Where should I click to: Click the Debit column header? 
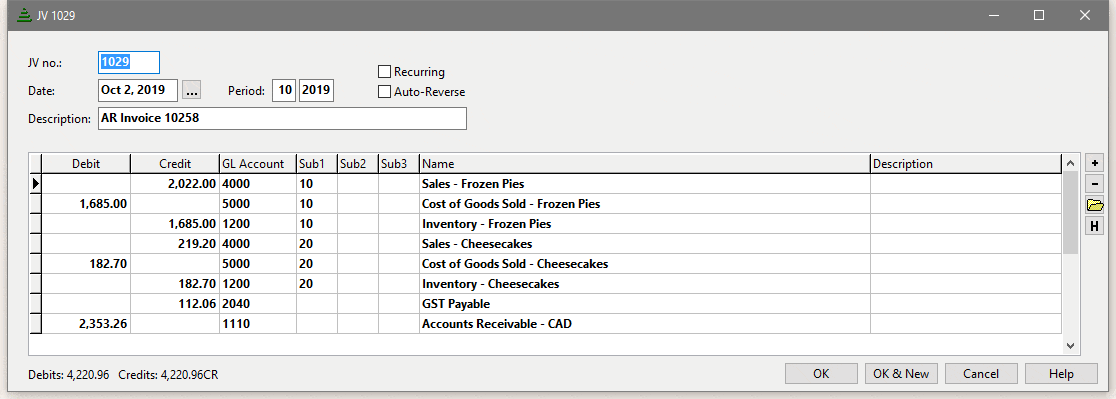coord(86,164)
